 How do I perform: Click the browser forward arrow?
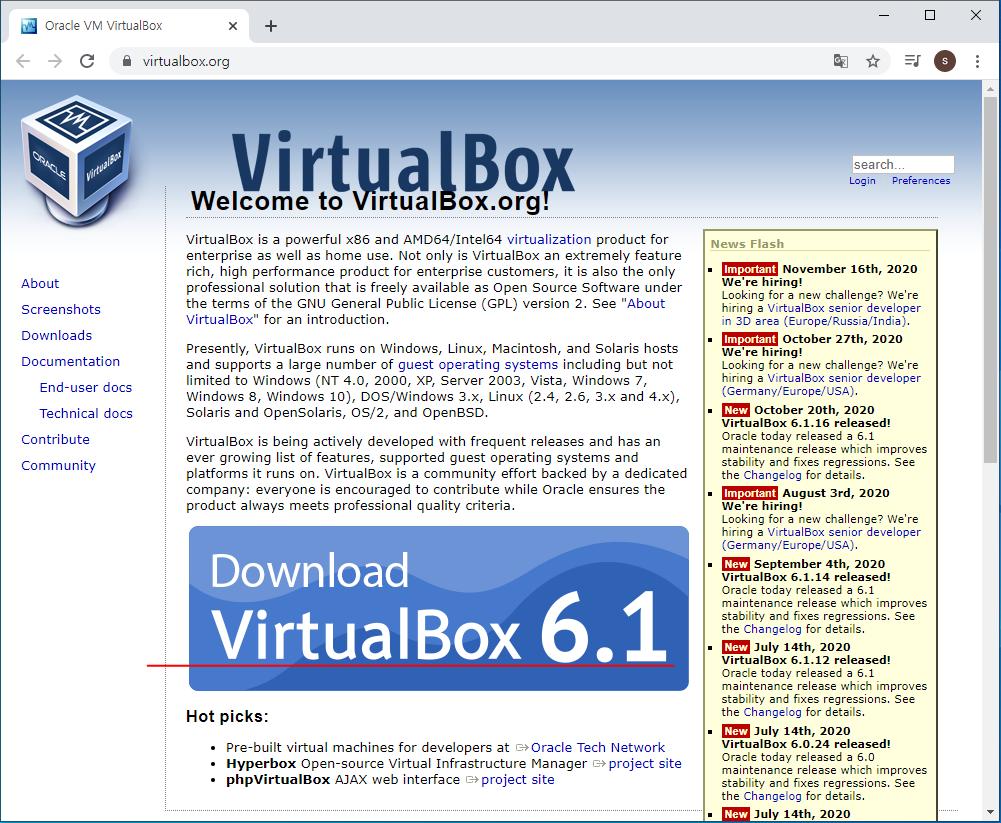coord(56,61)
